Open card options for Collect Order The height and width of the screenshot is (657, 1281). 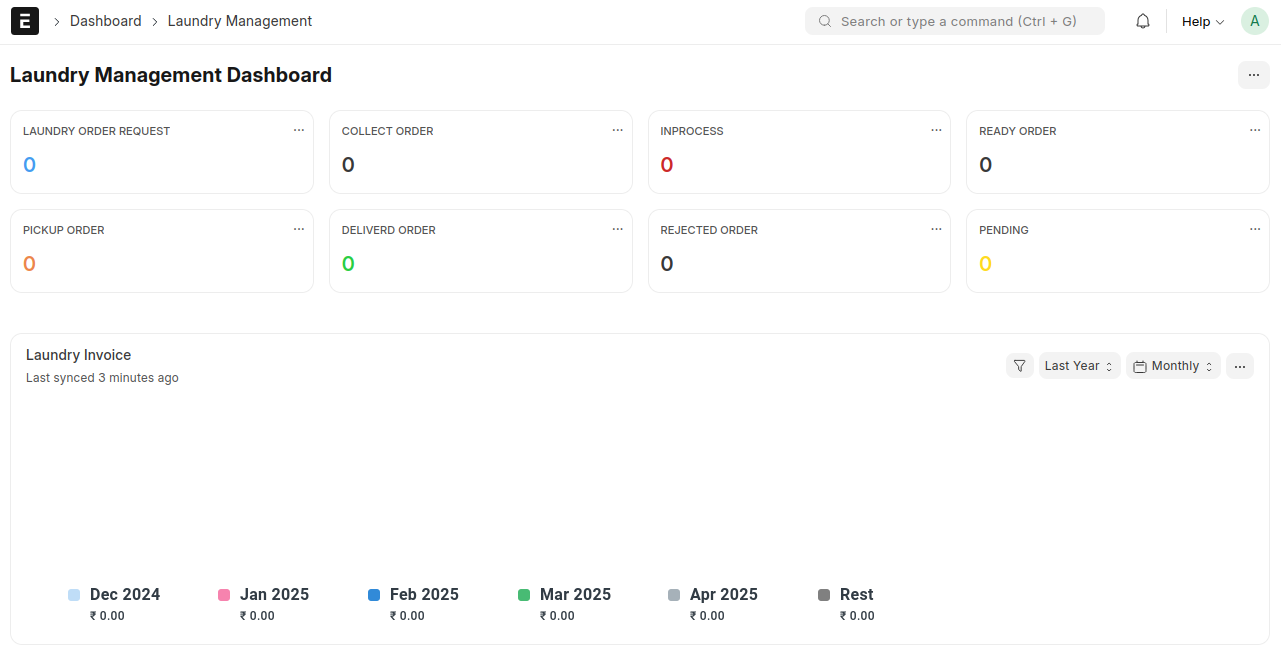click(x=617, y=130)
